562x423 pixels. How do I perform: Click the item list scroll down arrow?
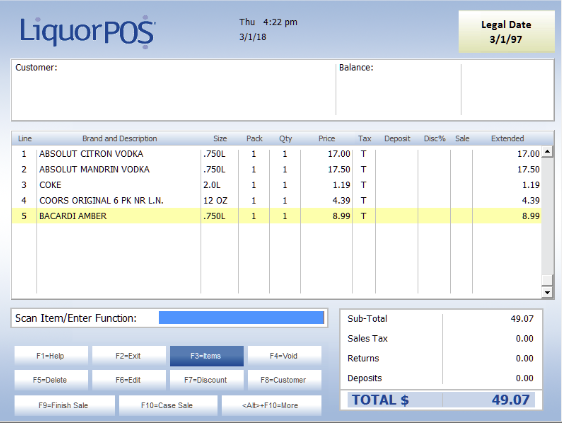[x=547, y=293]
